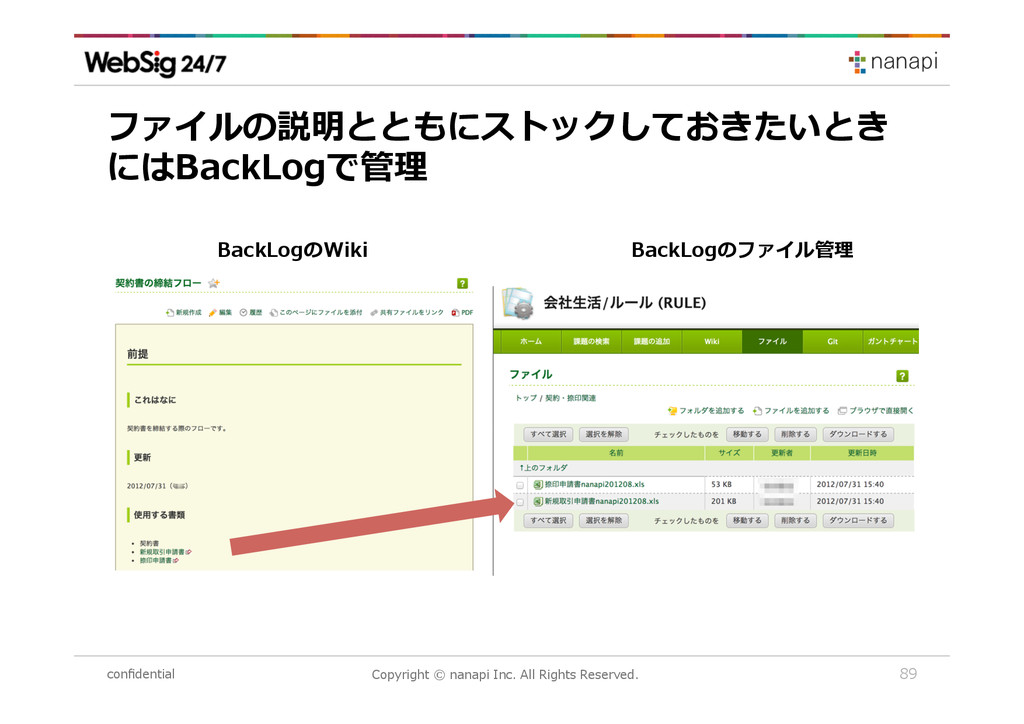Open the Git tab
Screen dimensions: 1024x724
832,341
